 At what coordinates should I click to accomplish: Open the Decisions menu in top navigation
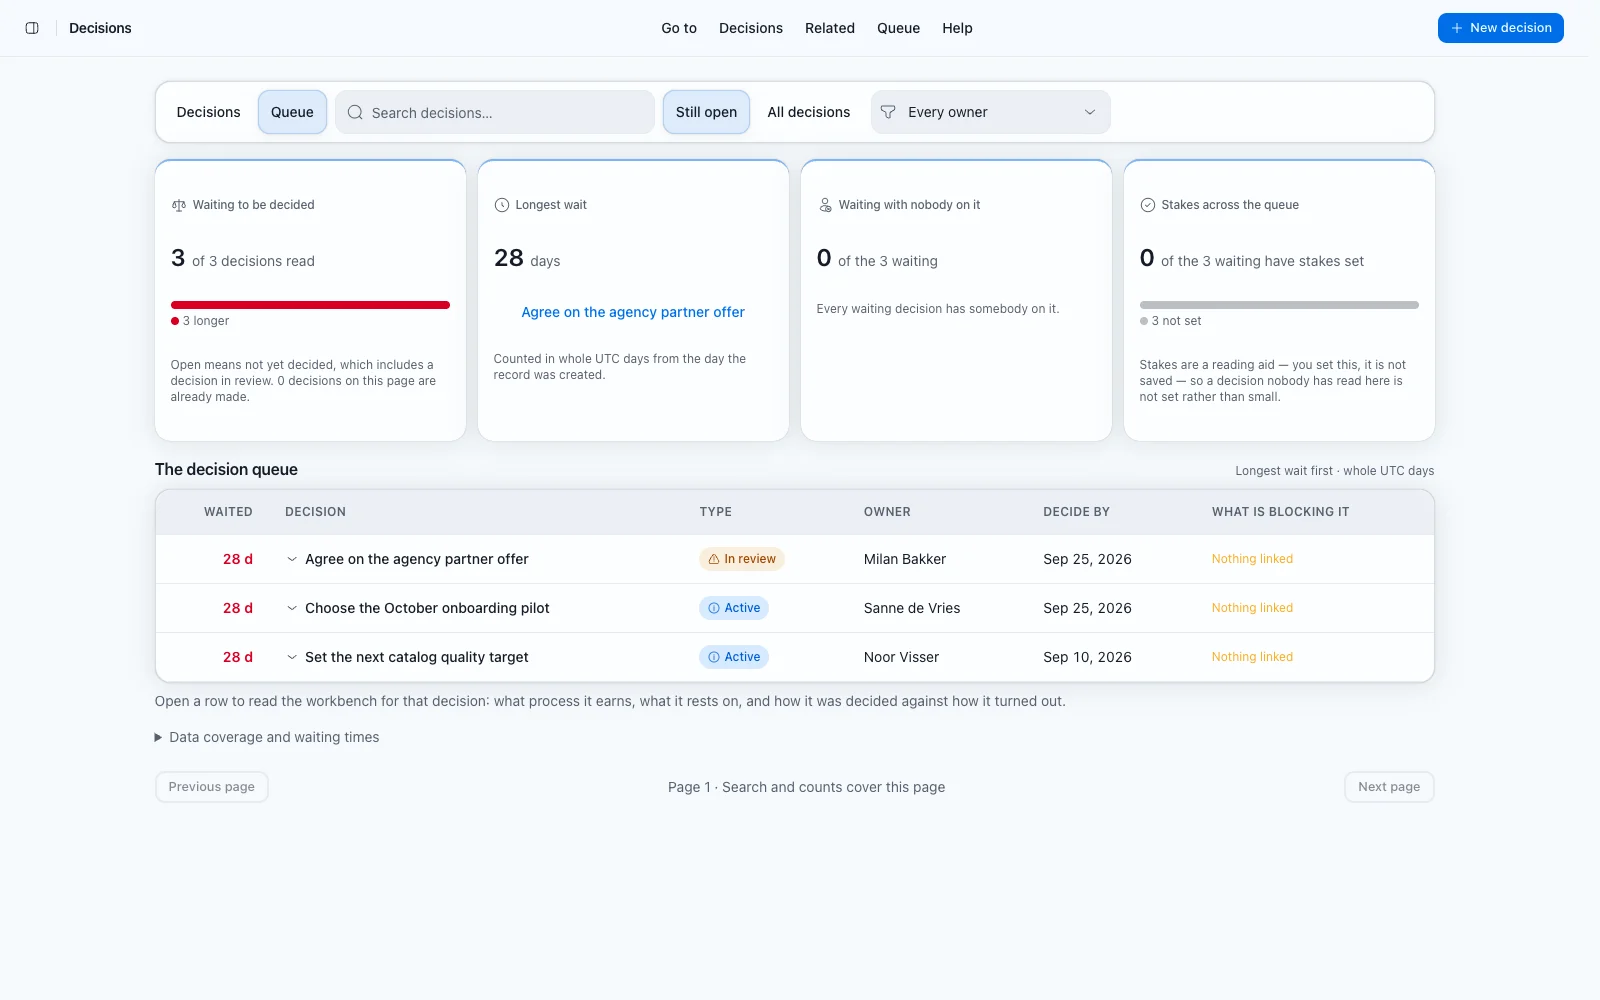click(751, 28)
